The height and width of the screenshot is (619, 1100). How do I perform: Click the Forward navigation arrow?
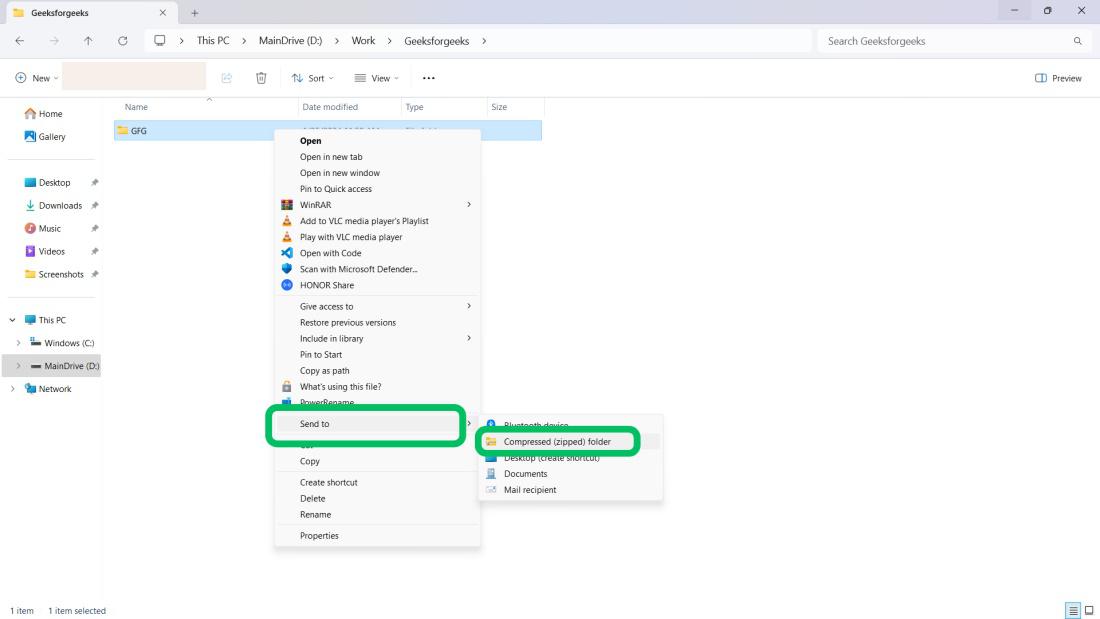(54, 41)
